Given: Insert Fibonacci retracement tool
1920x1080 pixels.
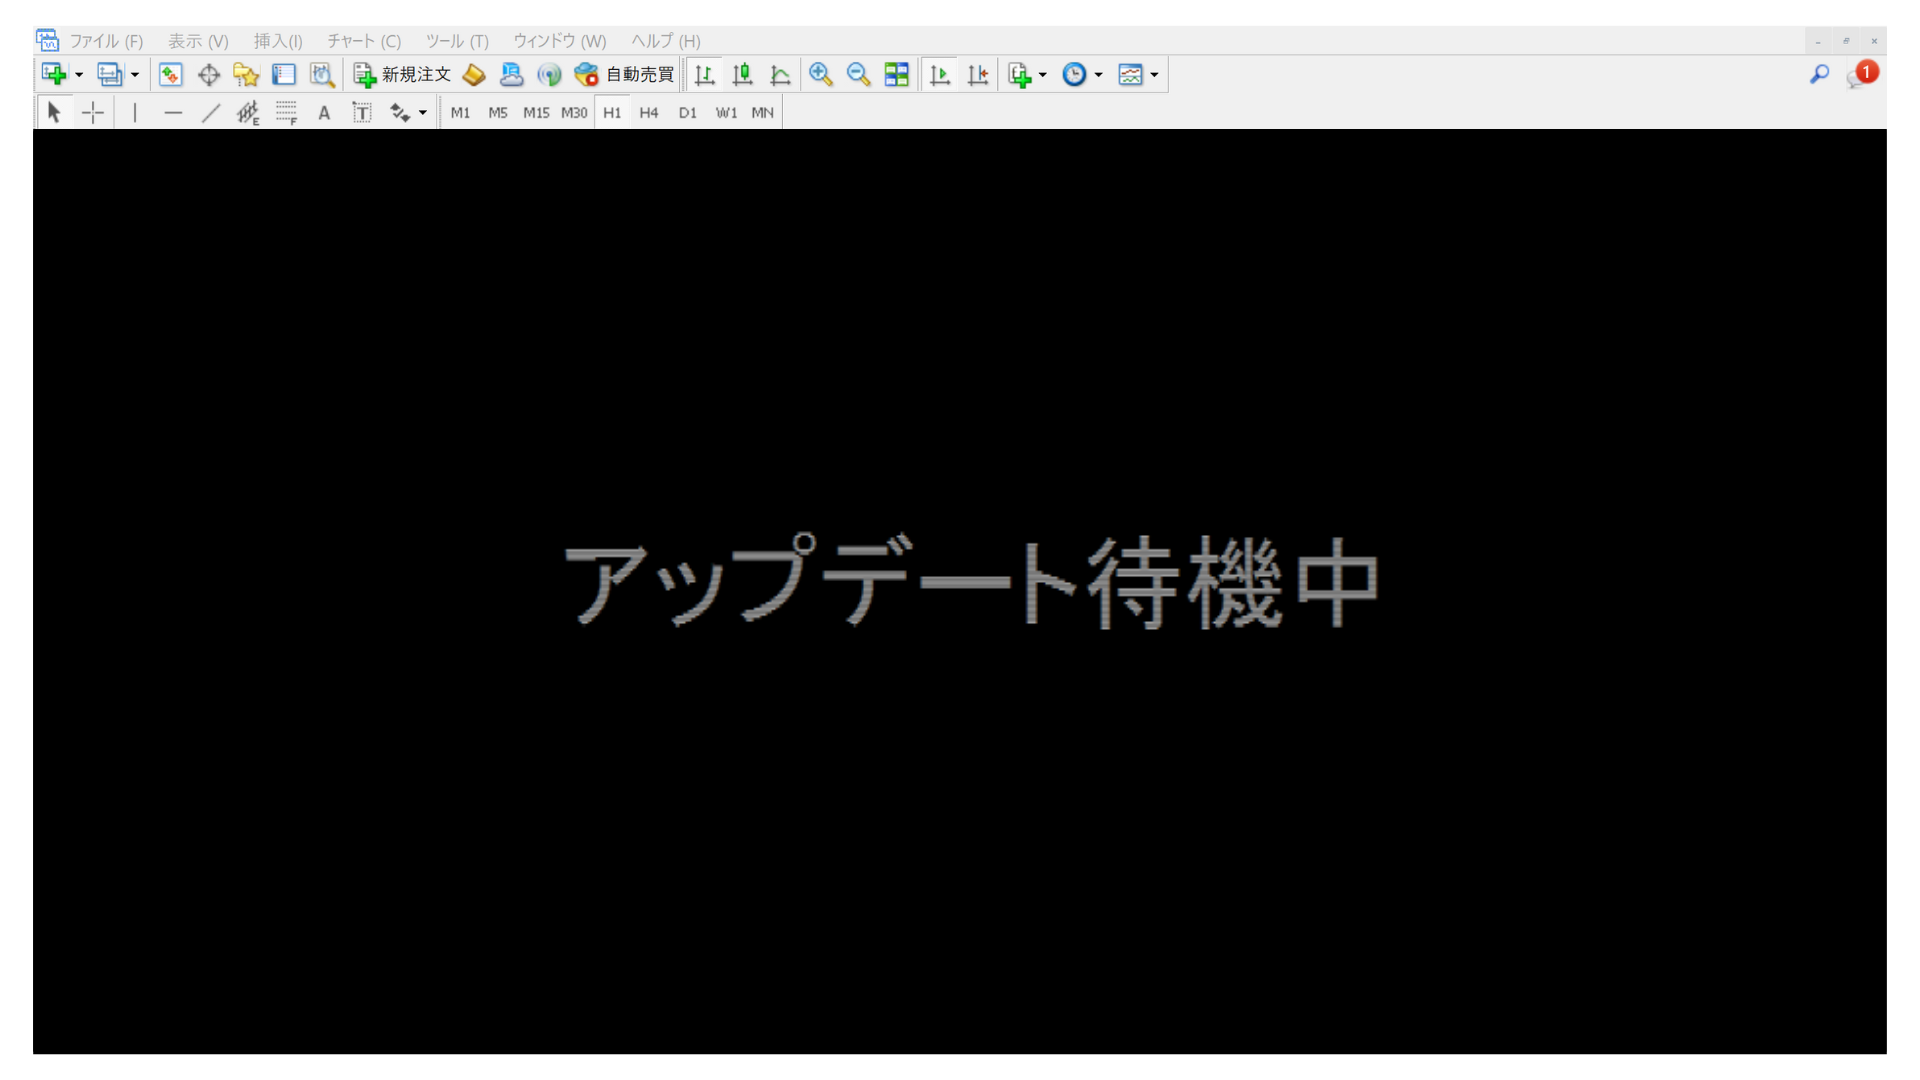Looking at the screenshot, I should tap(286, 112).
